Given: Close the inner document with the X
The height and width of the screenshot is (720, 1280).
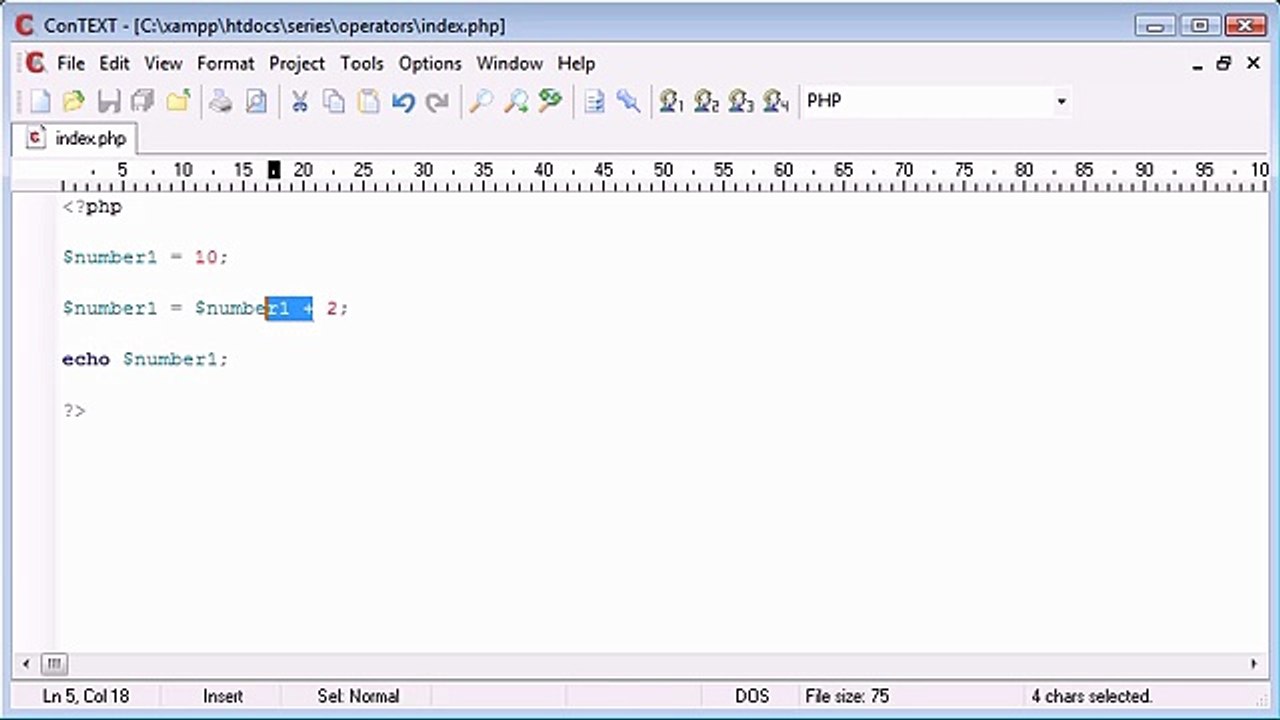Looking at the screenshot, I should pos(1253,64).
